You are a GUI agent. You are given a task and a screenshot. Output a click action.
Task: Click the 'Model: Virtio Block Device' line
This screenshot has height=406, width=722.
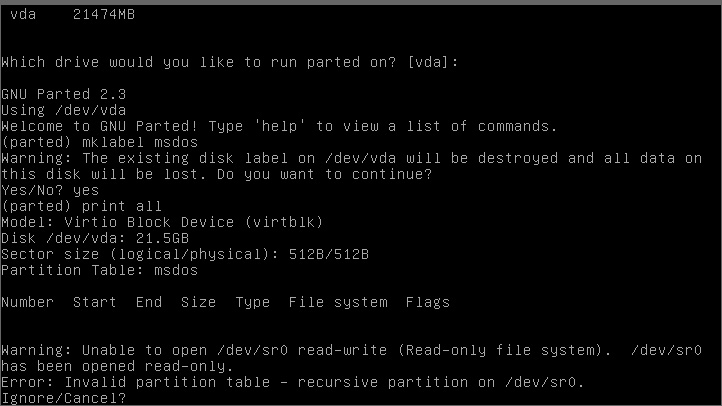(162, 222)
